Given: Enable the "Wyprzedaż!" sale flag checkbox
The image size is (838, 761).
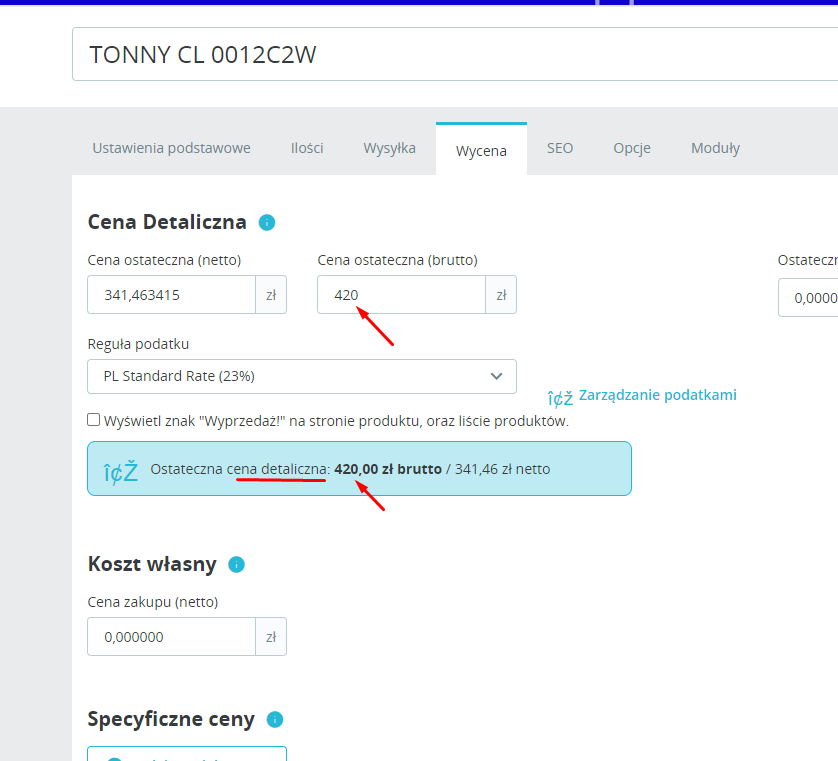Looking at the screenshot, I should click(94, 420).
